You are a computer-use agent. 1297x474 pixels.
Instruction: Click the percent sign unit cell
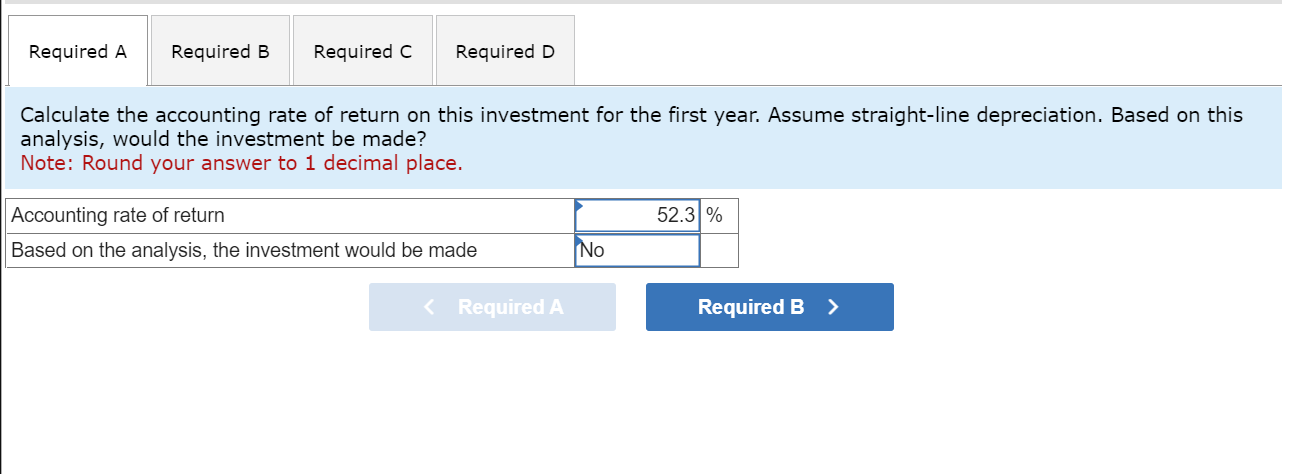(715, 216)
